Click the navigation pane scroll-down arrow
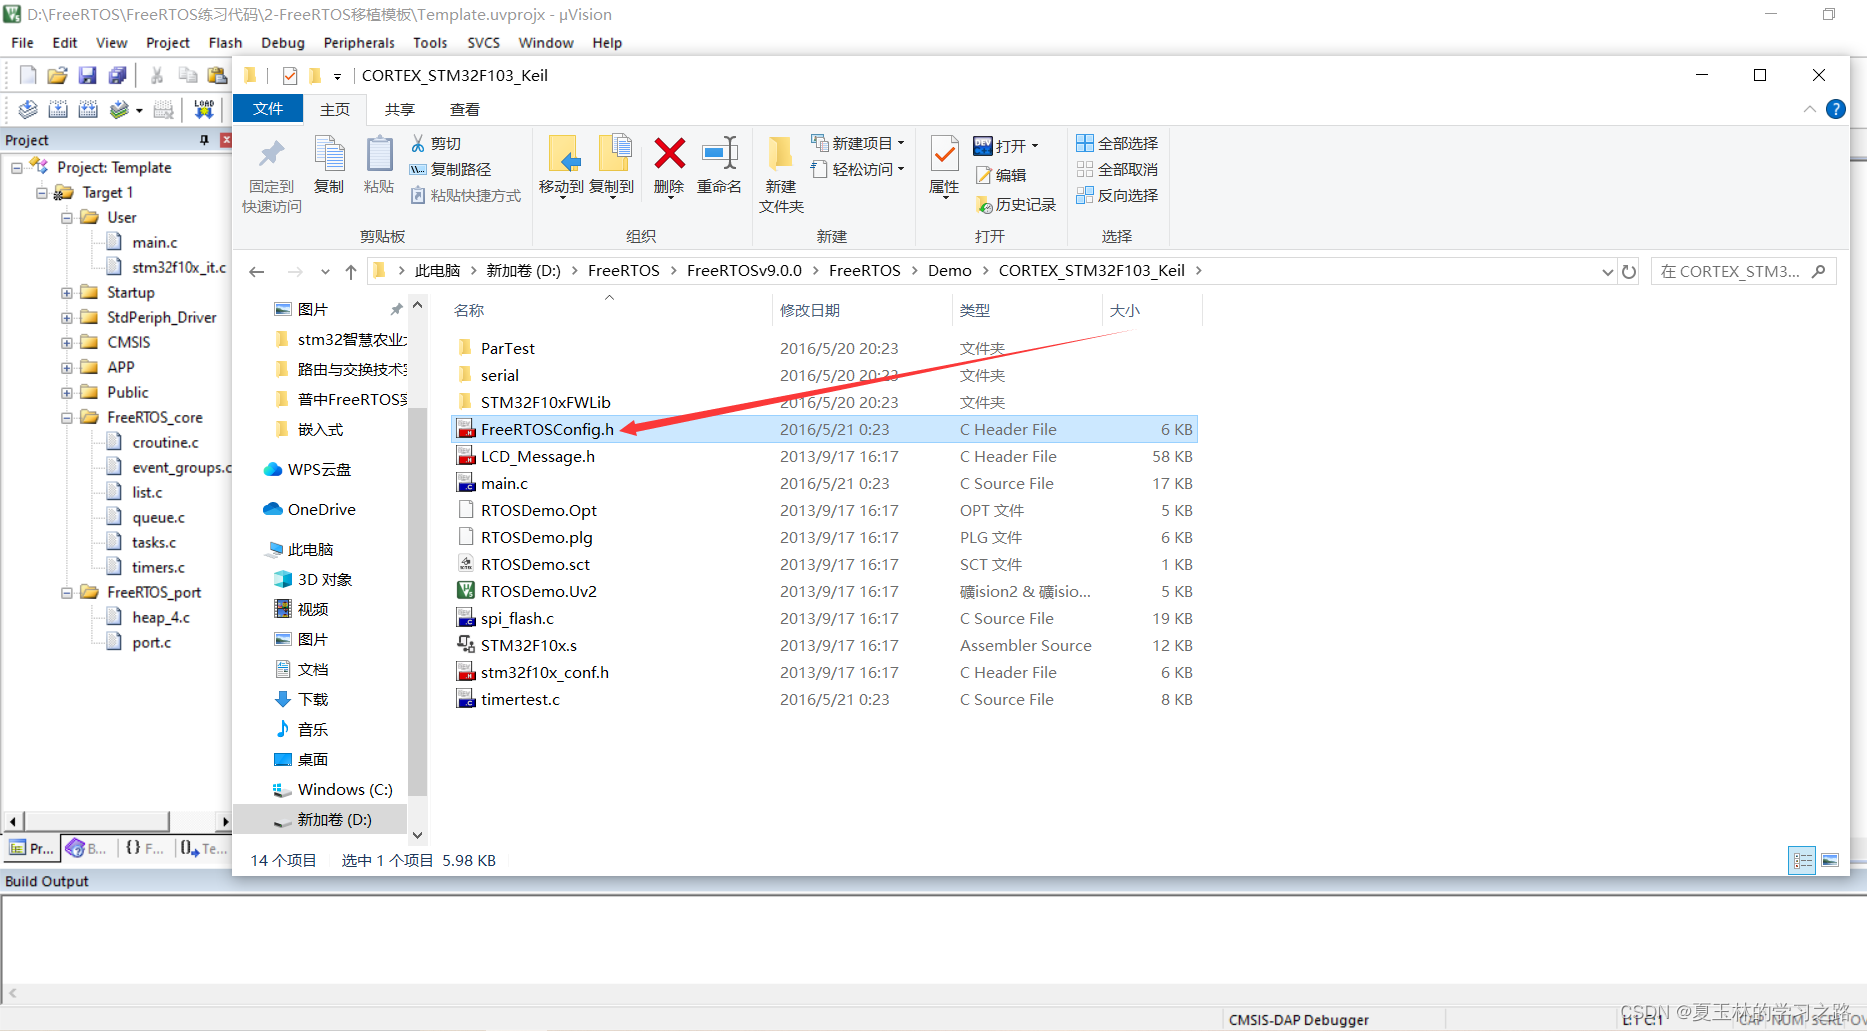This screenshot has width=1867, height=1031. pyautogui.click(x=418, y=835)
